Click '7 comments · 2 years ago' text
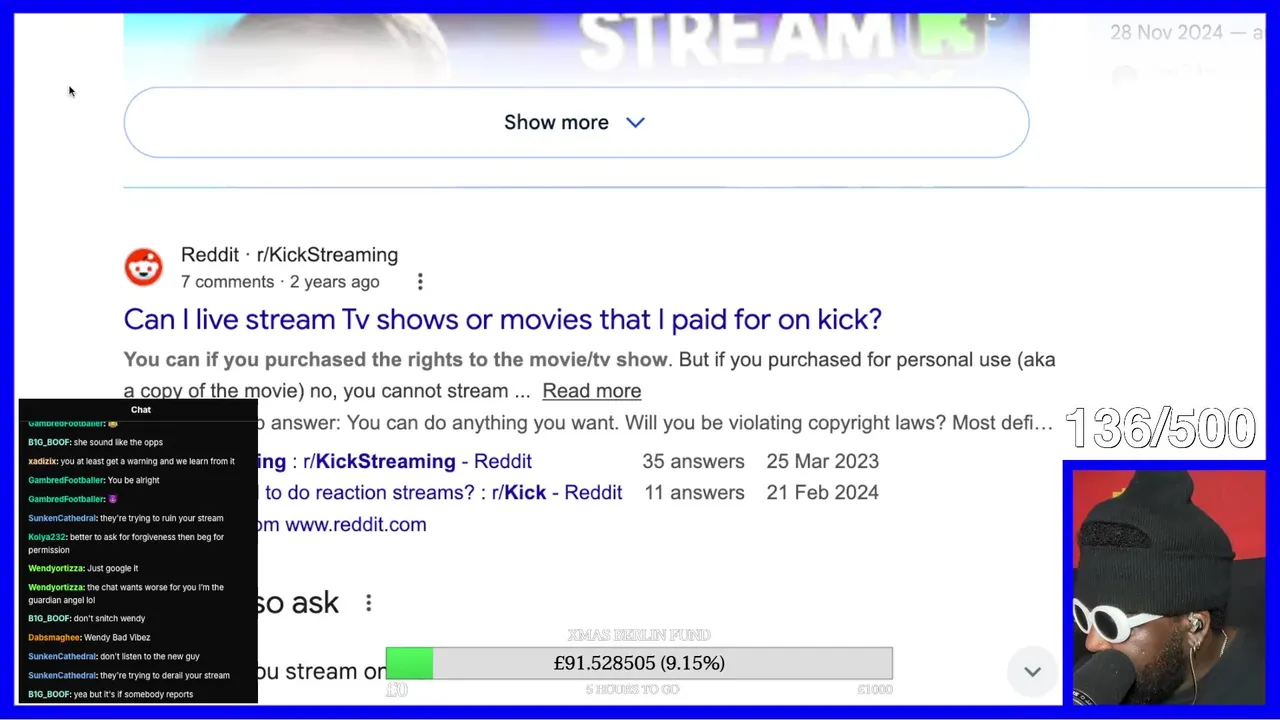 click(280, 282)
